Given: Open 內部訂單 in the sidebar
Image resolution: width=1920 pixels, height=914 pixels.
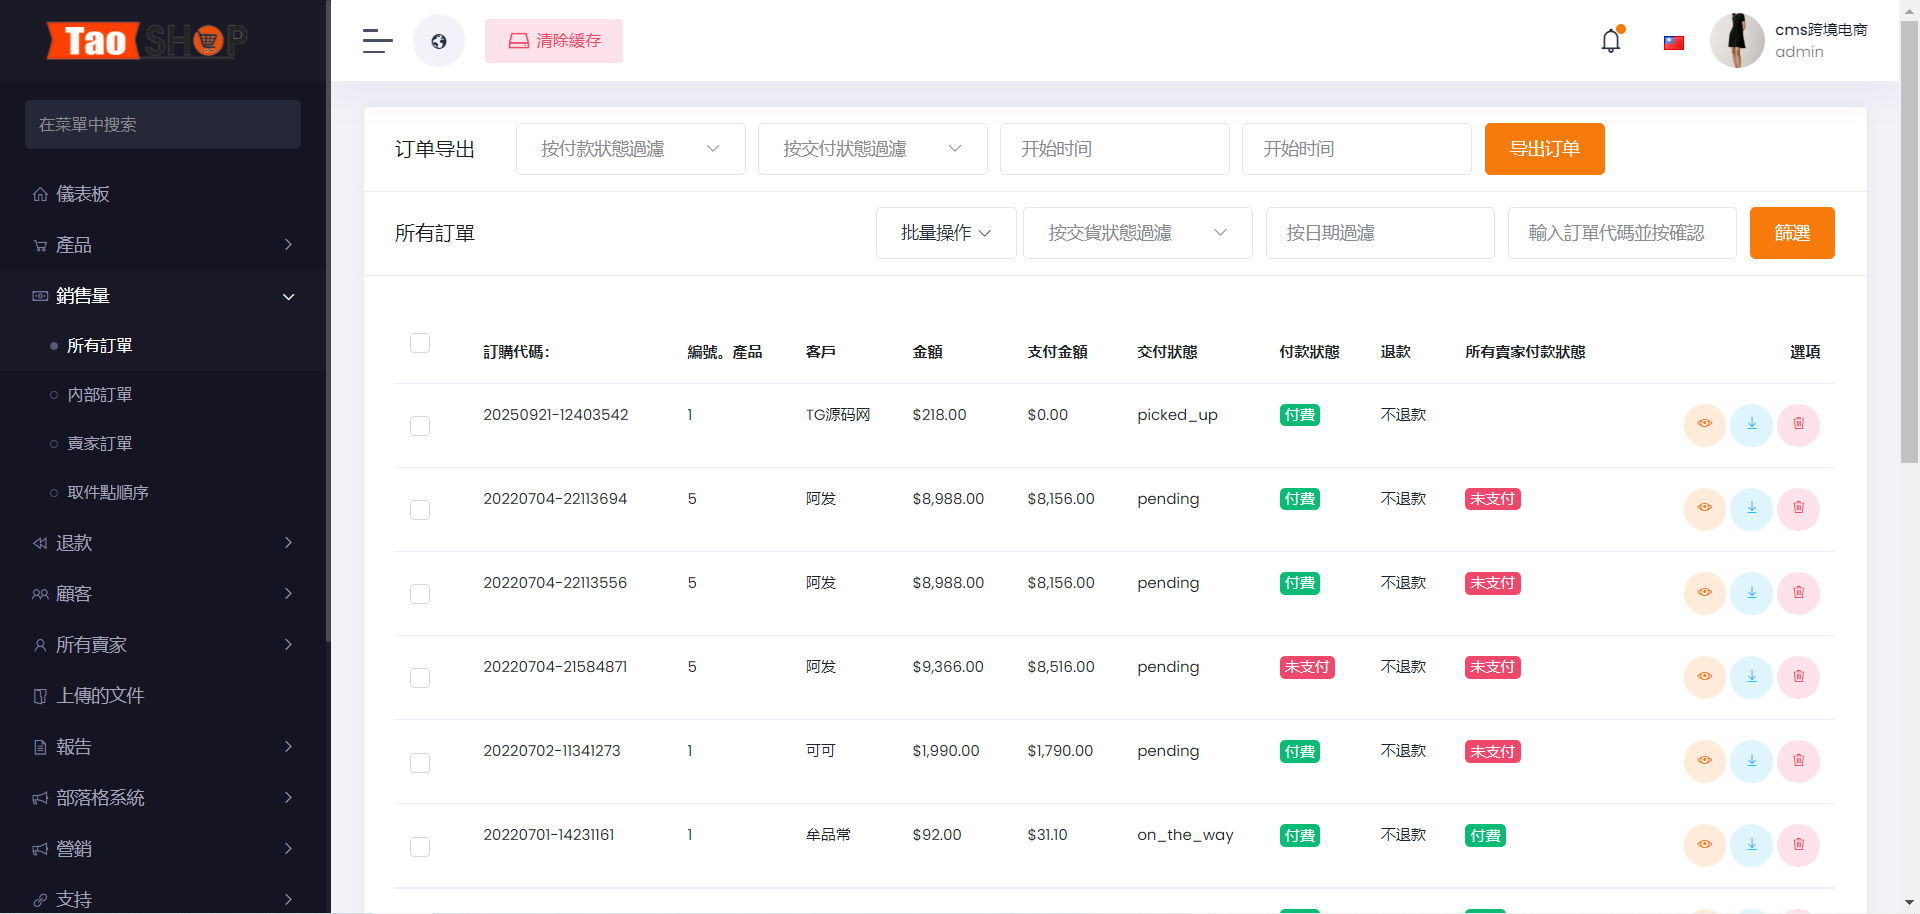Looking at the screenshot, I should [100, 395].
